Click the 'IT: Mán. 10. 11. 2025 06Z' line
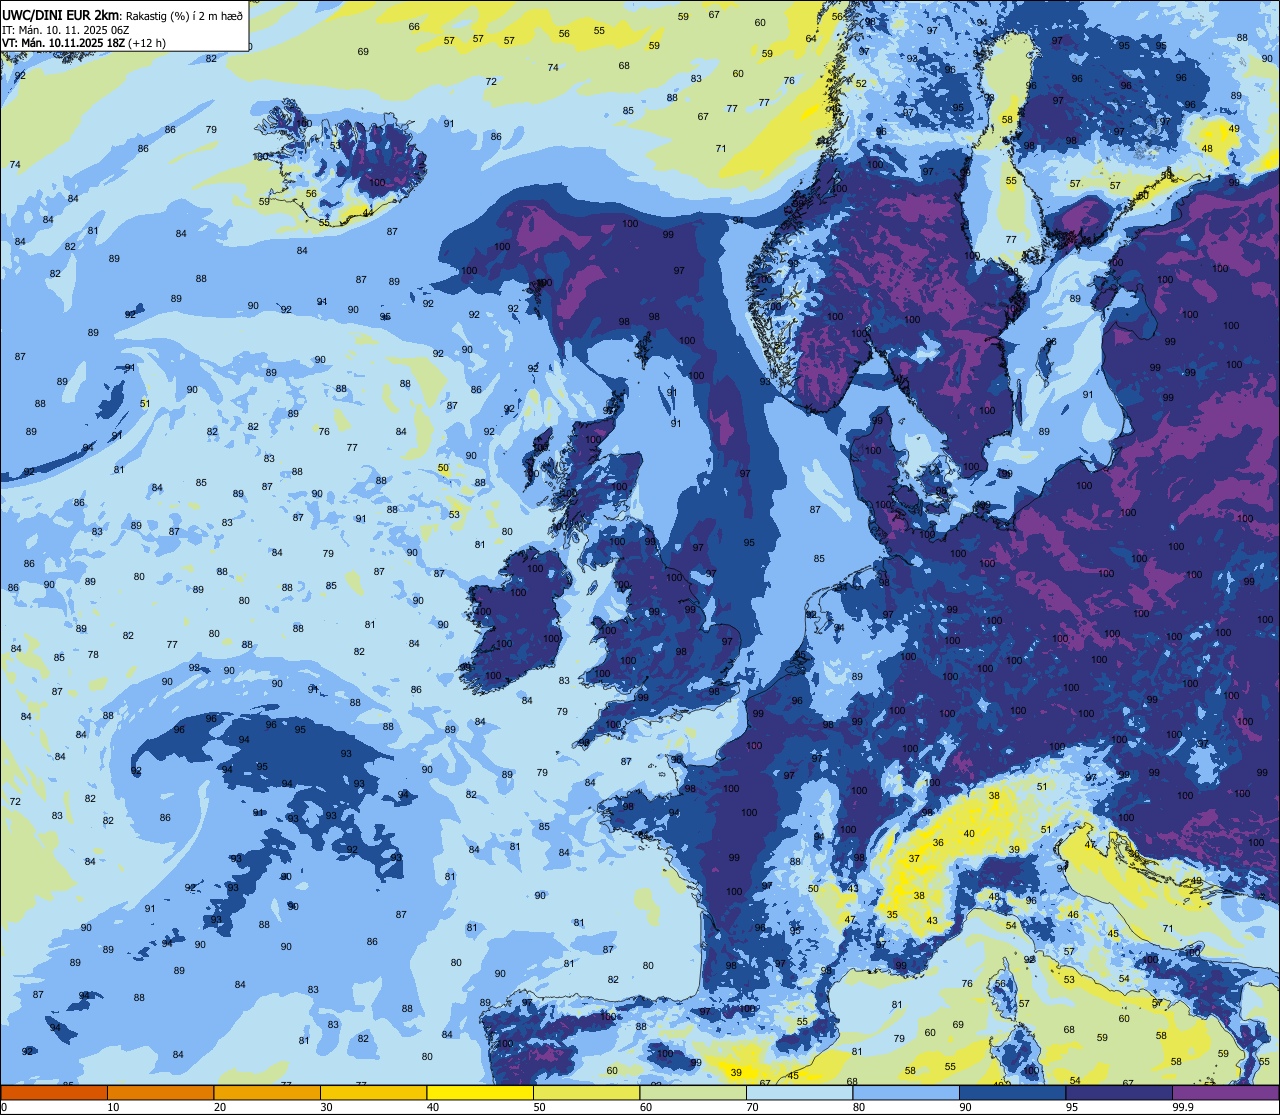1280x1115 pixels. tap(67, 29)
